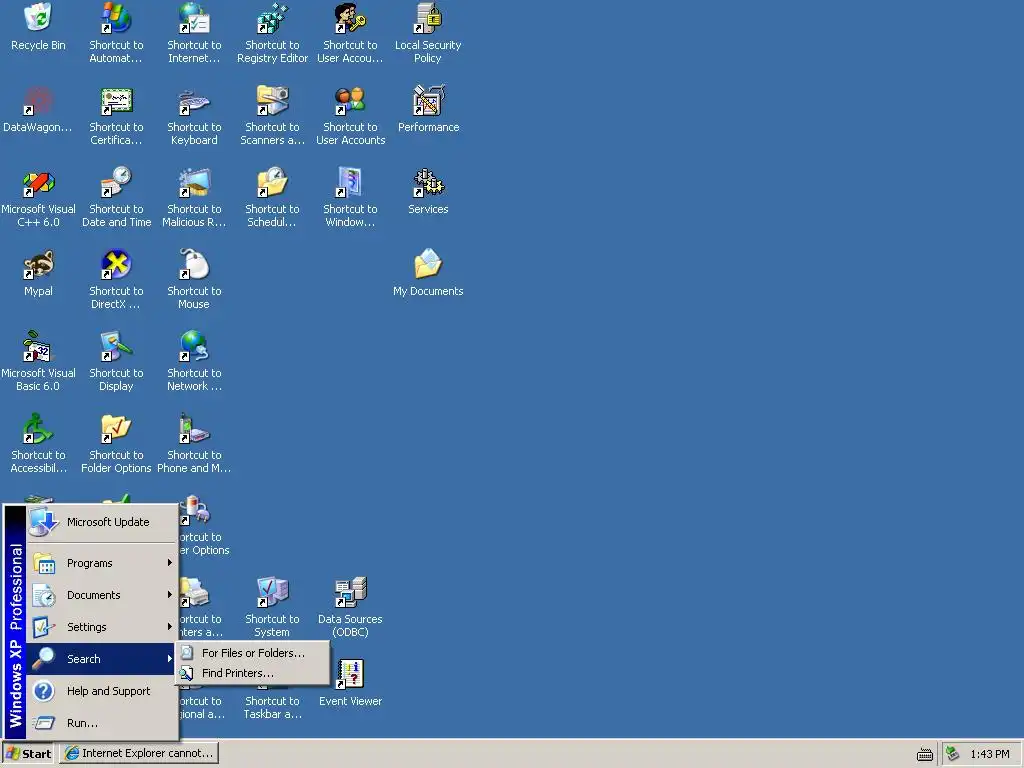Image resolution: width=1024 pixels, height=768 pixels.
Task: Click the Search submenu arrow
Action: [169, 658]
